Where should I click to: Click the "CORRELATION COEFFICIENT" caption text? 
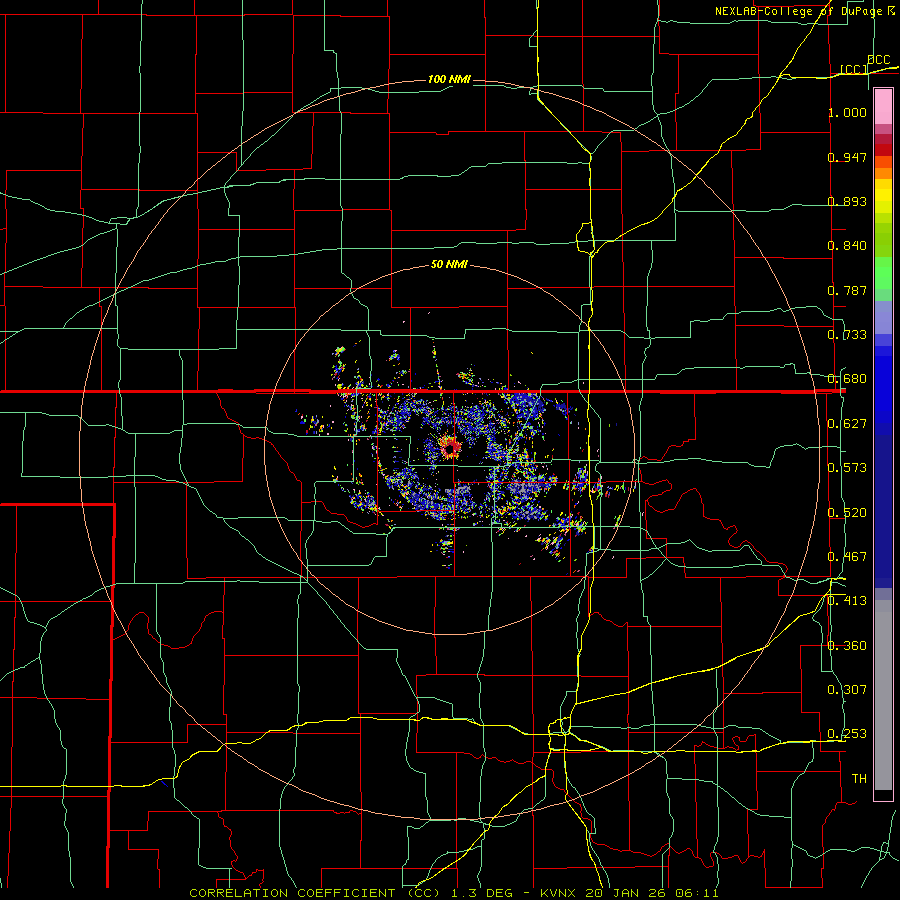click(x=292, y=893)
